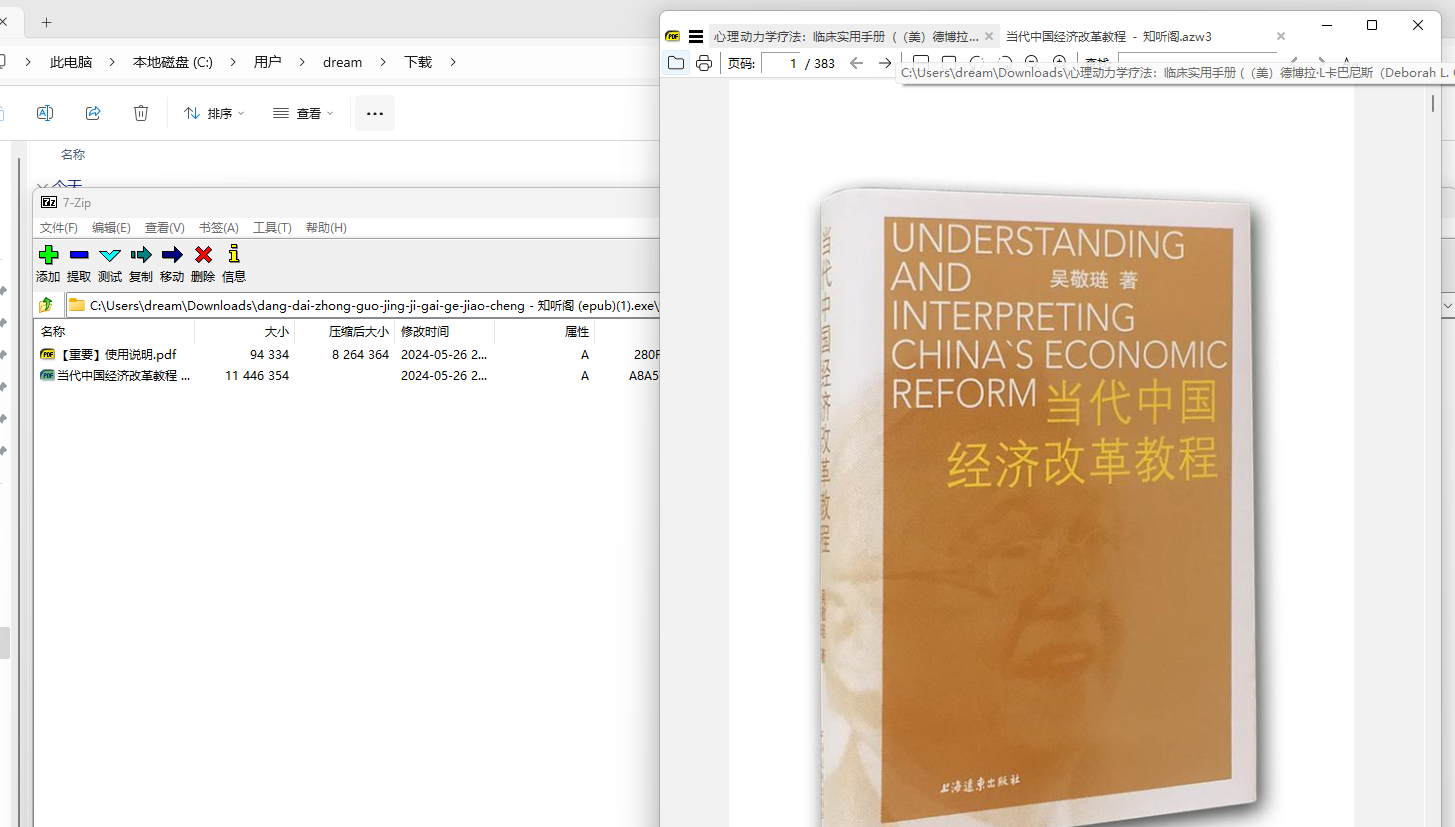Click the 7-Zip logo in title bar
This screenshot has width=1455, height=827.
coord(48,202)
